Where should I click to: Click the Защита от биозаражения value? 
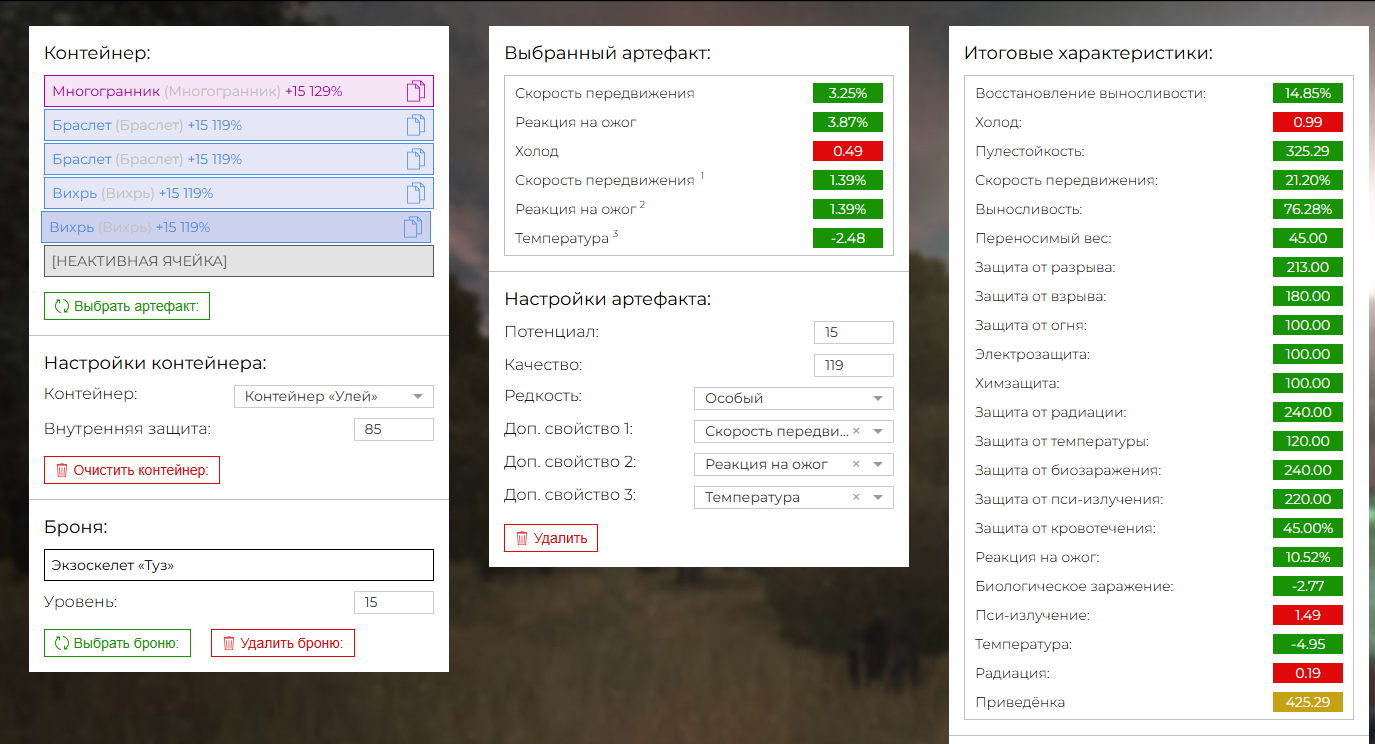[x=1308, y=470]
